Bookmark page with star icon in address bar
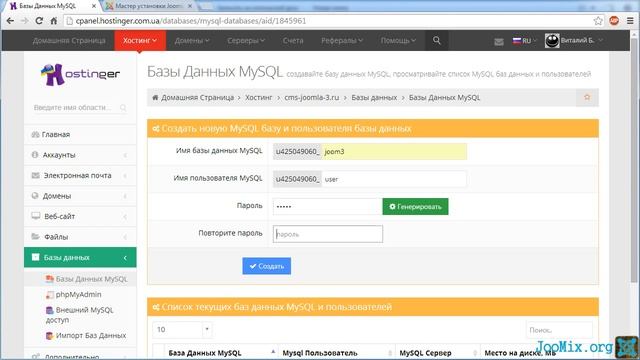This screenshot has height=360, width=640. tap(598, 21)
